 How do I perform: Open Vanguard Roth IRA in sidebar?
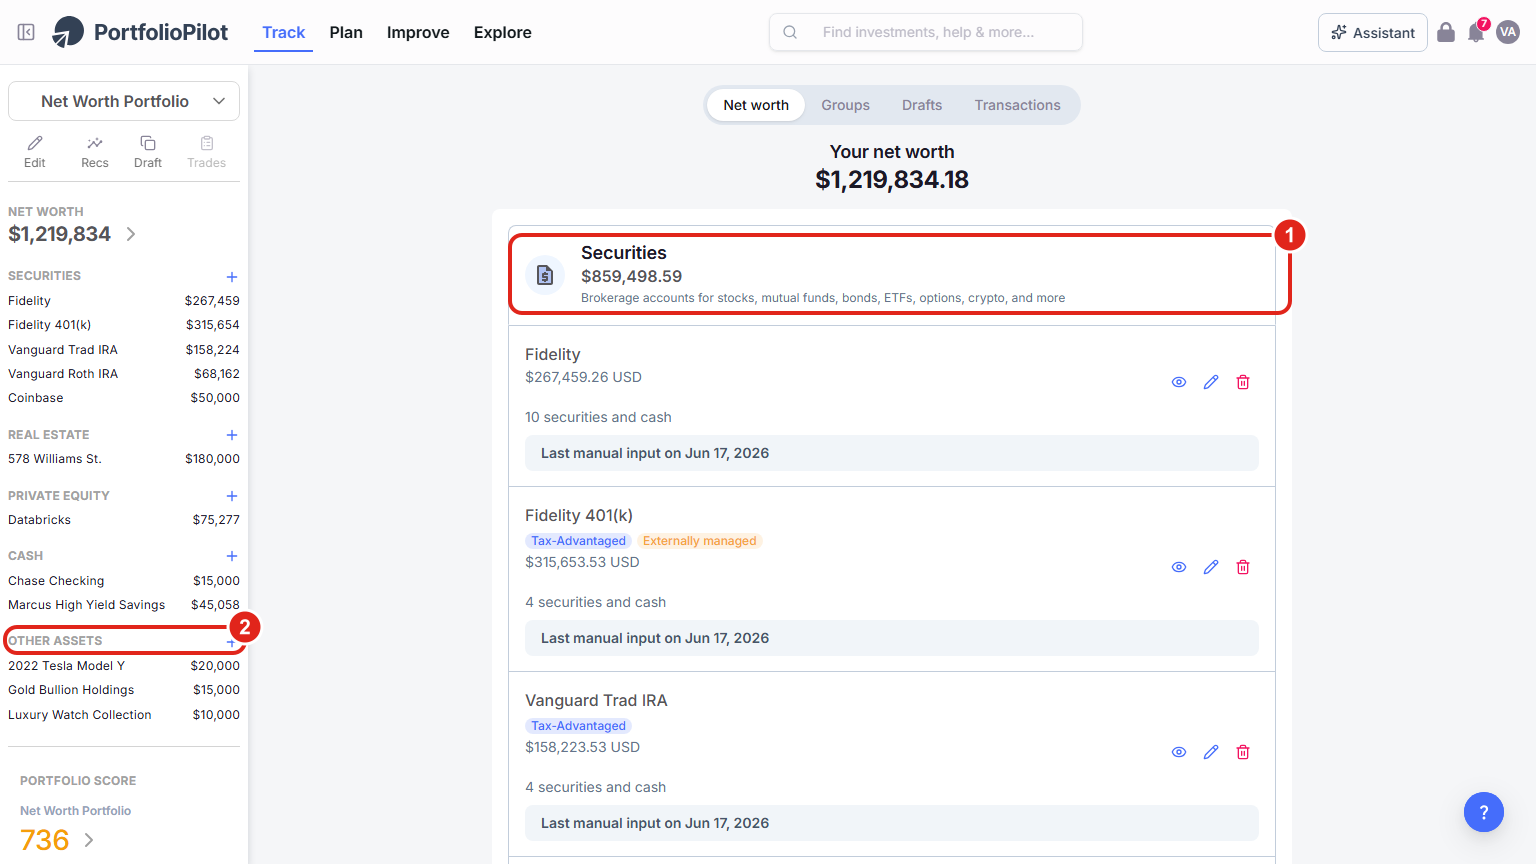click(x=124, y=374)
